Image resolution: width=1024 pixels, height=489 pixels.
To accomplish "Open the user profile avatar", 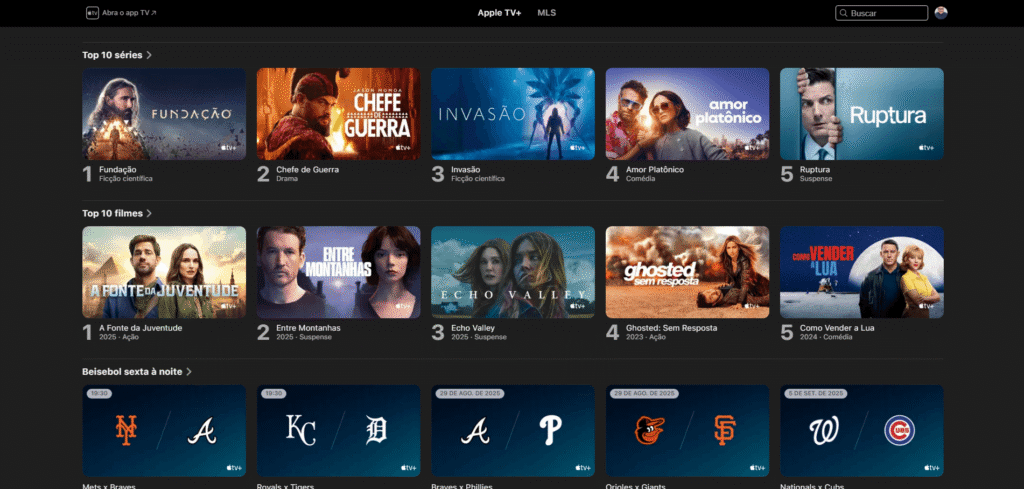I will [x=941, y=12].
